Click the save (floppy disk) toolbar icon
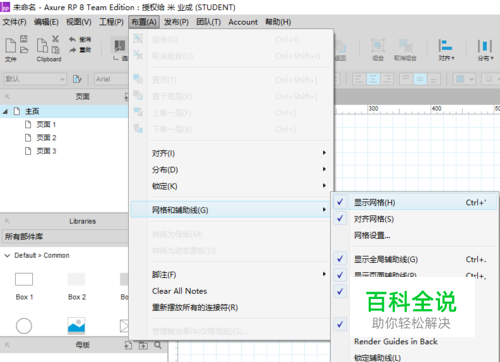Image resolution: width=500 pixels, height=362 pixels. coord(24,39)
